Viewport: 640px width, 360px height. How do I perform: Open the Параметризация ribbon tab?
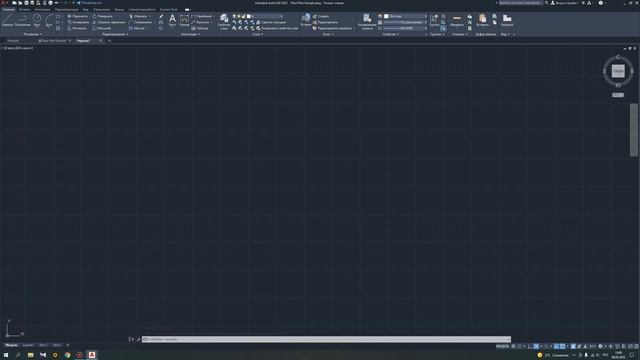click(66, 9)
